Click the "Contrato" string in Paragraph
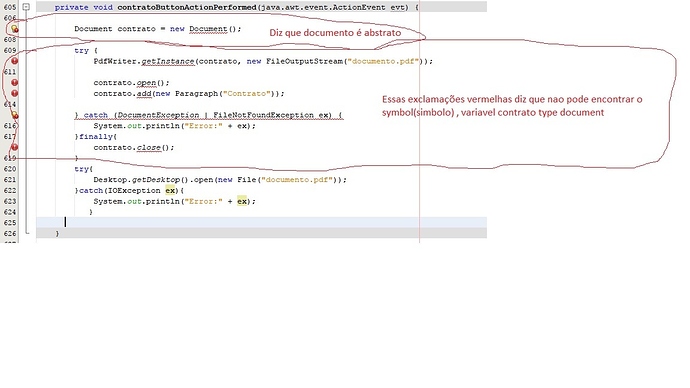690x388 pixels. coord(246,93)
